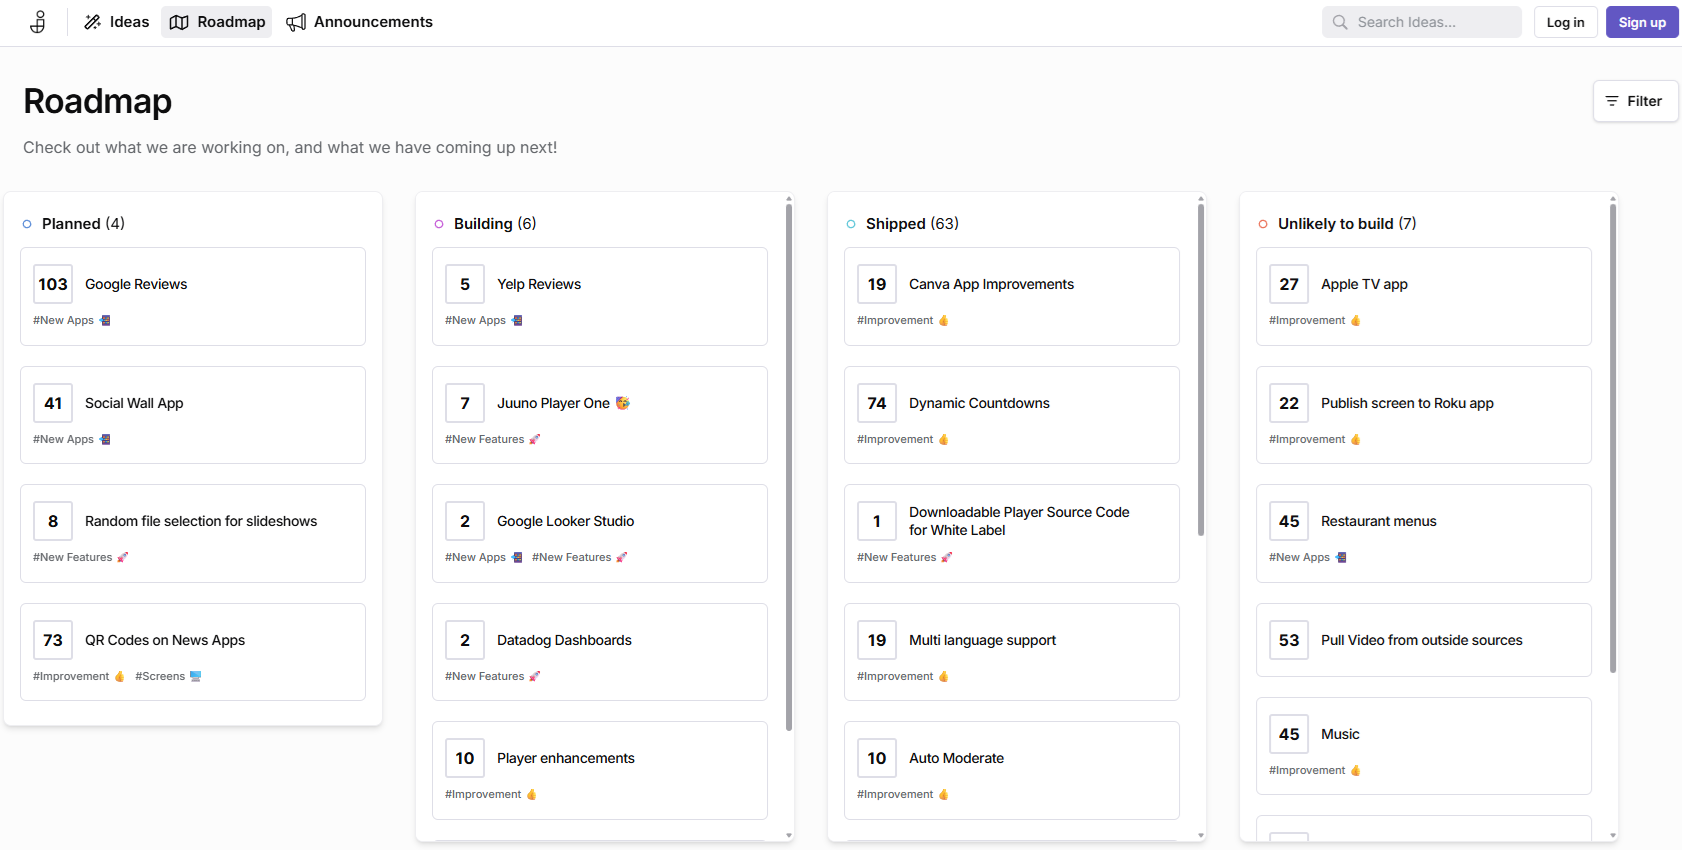Open the Music idea
This screenshot has width=1682, height=850.
click(x=1340, y=734)
